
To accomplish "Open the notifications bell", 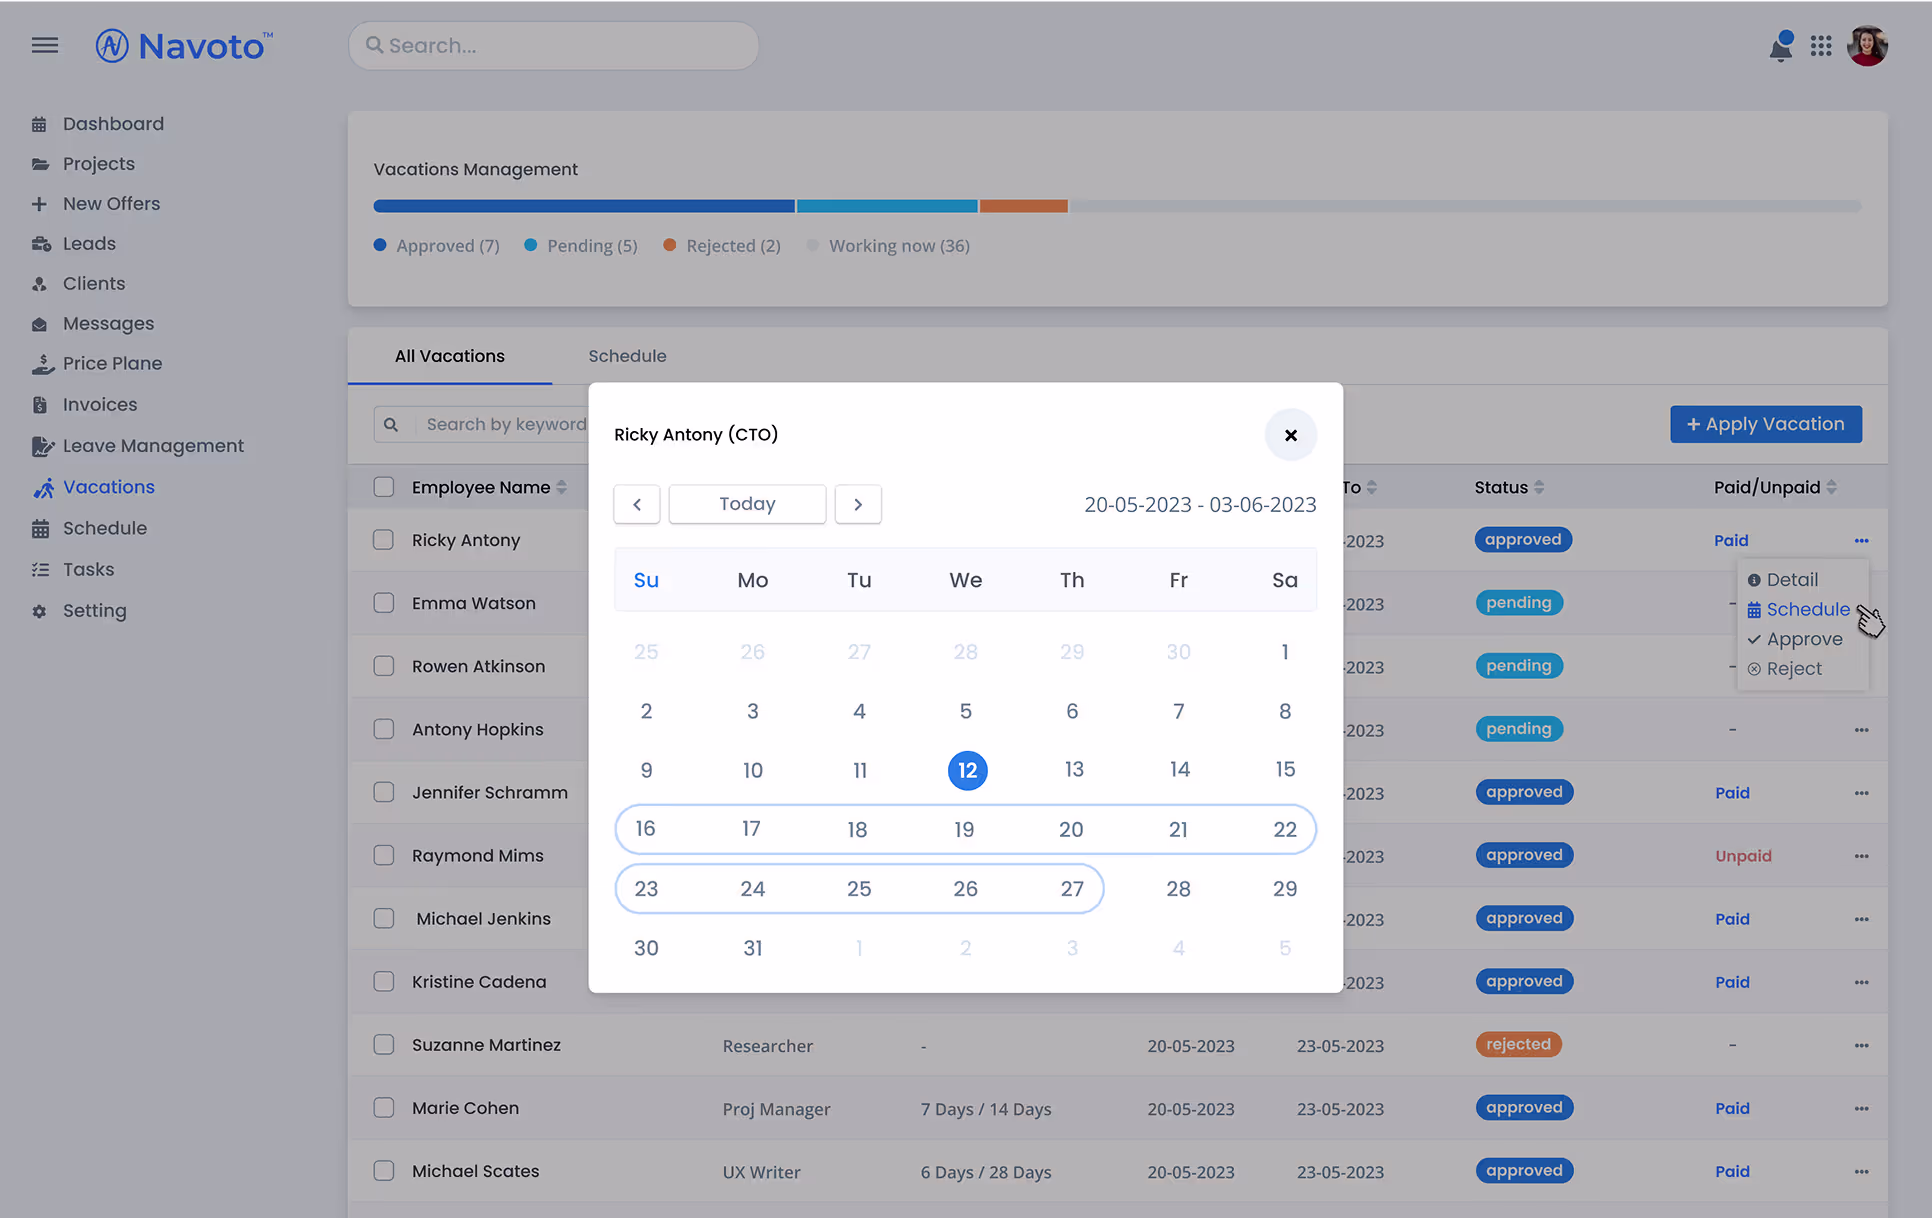I will click(1781, 46).
